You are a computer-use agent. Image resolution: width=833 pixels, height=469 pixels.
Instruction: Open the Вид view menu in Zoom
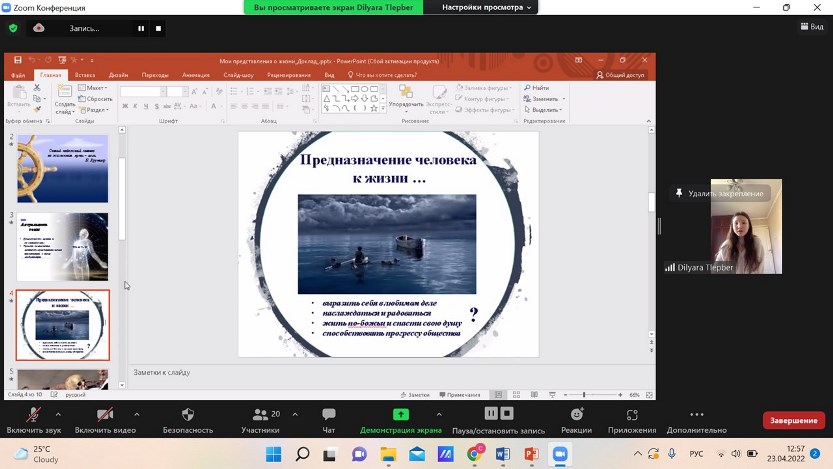(x=811, y=27)
